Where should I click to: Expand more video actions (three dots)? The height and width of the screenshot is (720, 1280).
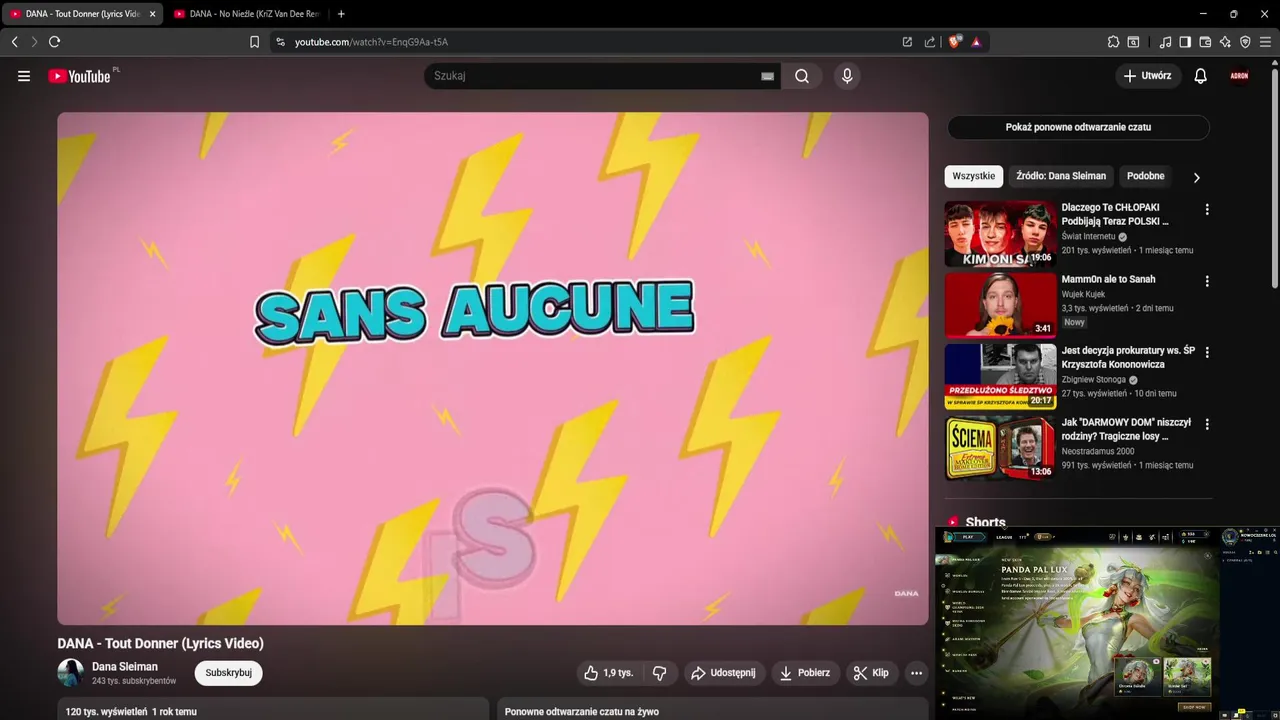click(916, 673)
